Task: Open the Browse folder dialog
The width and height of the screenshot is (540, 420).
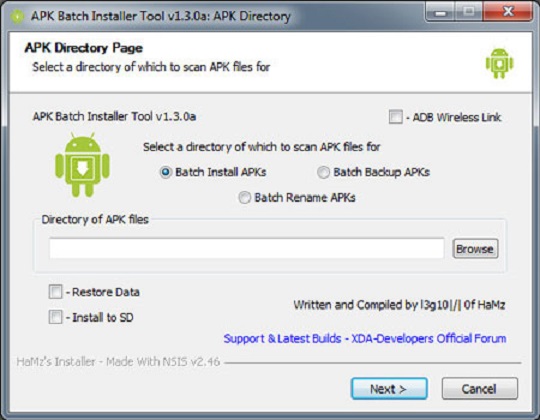Action: click(475, 249)
